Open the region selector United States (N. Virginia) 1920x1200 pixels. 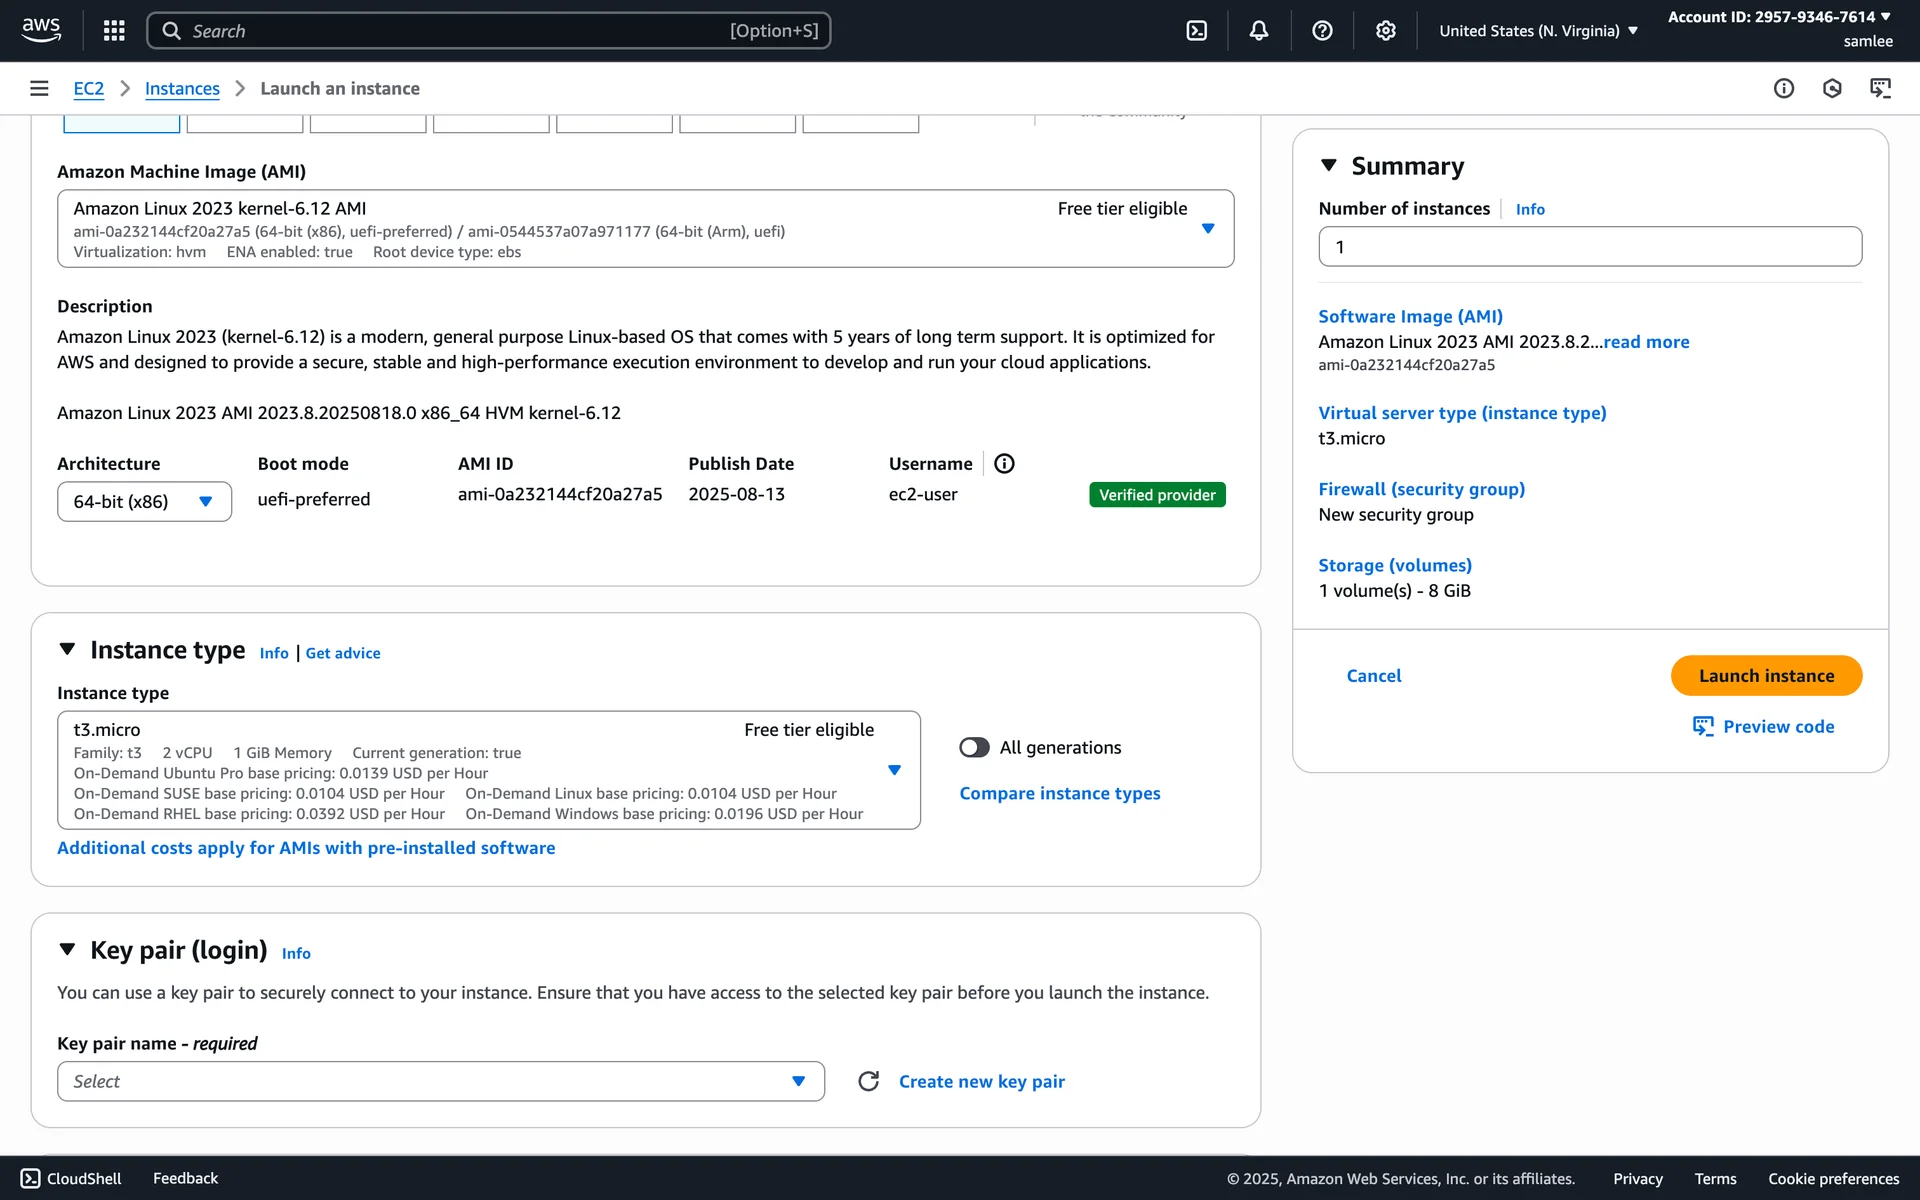(x=1538, y=31)
